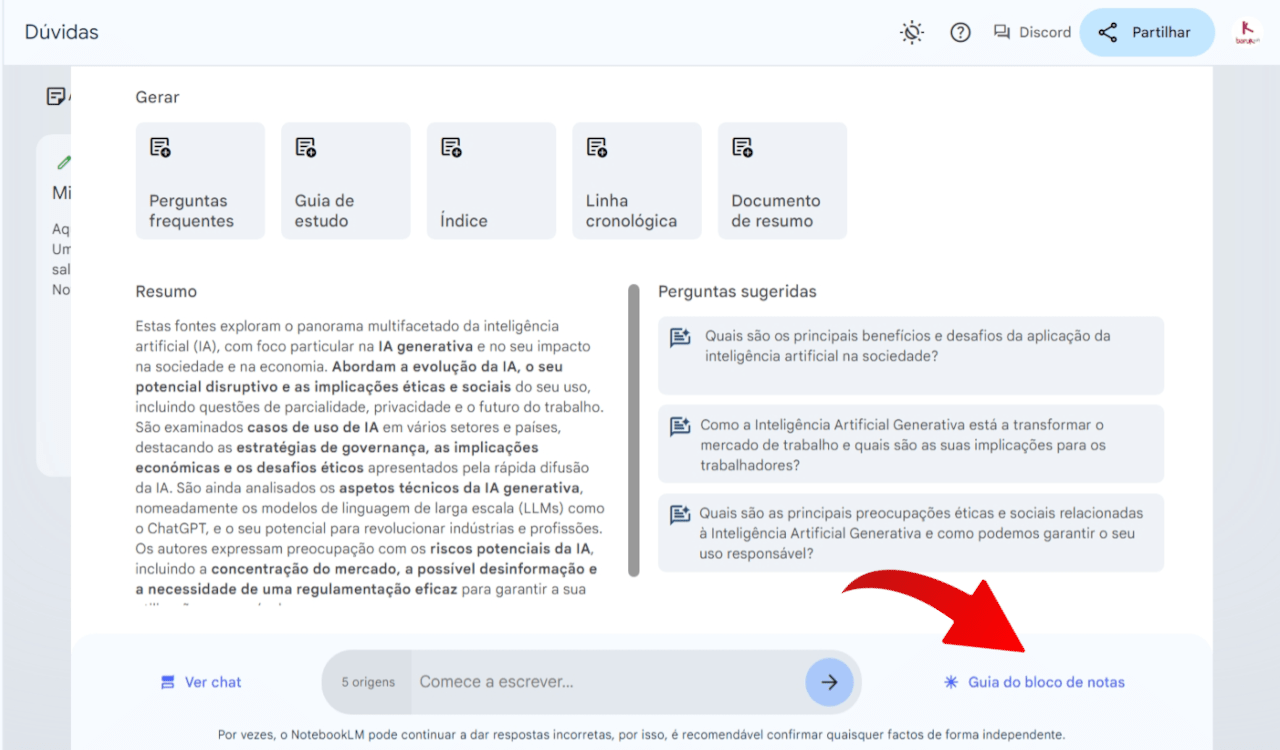The height and width of the screenshot is (750, 1280).
Task: Click the Linha cronológica note icon
Action: coord(597,148)
